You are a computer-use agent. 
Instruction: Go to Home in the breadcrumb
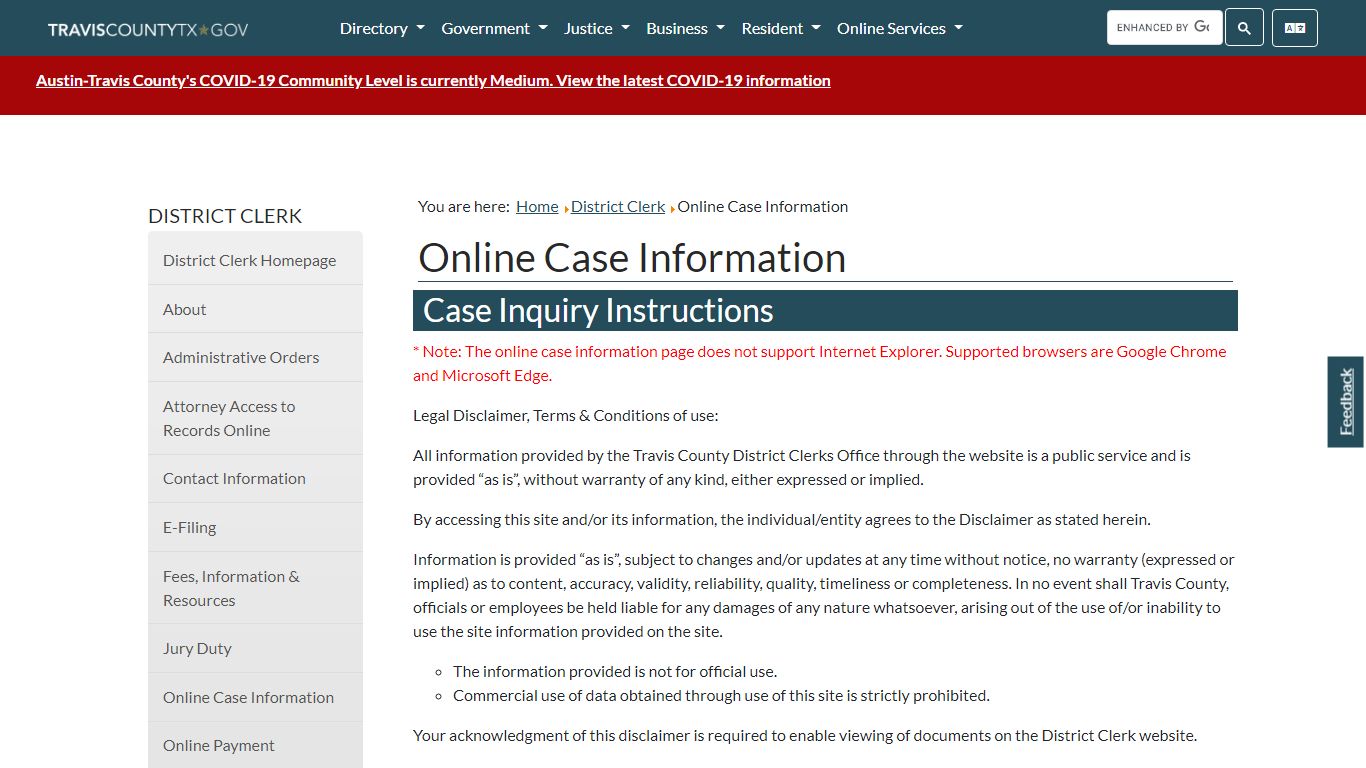537,207
